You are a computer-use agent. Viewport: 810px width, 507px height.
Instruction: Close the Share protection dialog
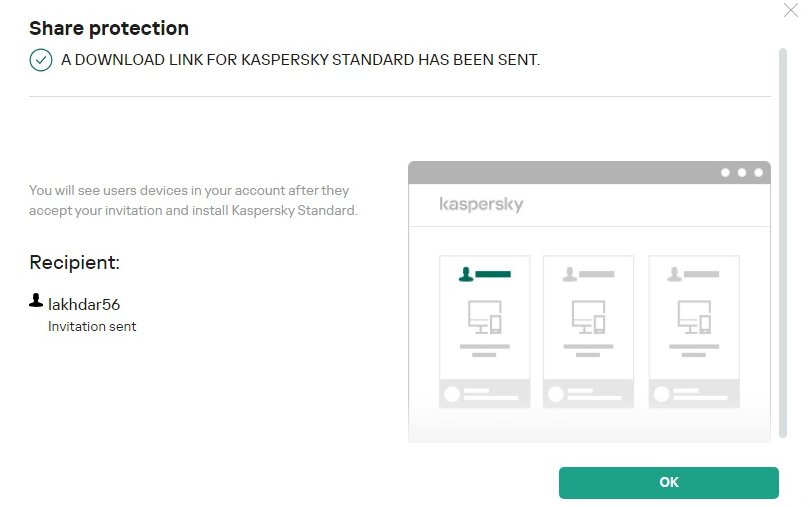click(791, 11)
